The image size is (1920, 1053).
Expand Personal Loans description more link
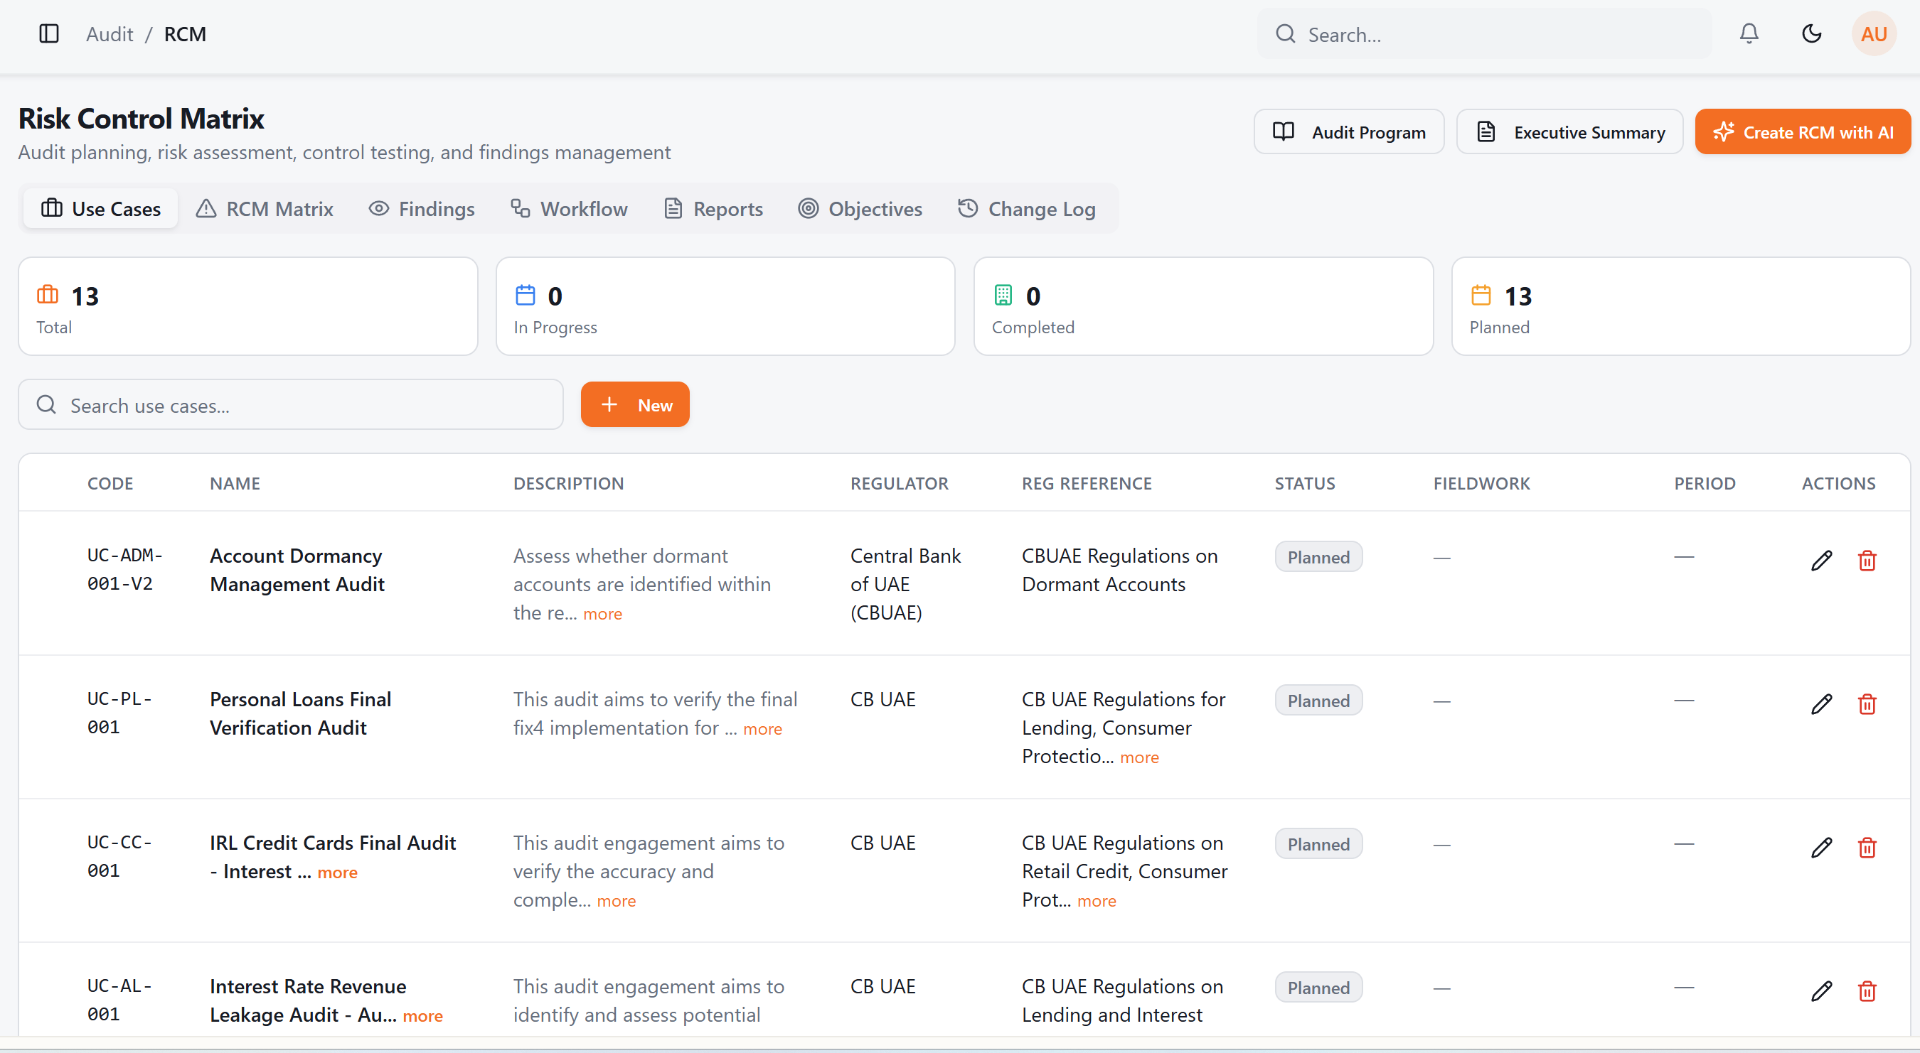click(762, 729)
